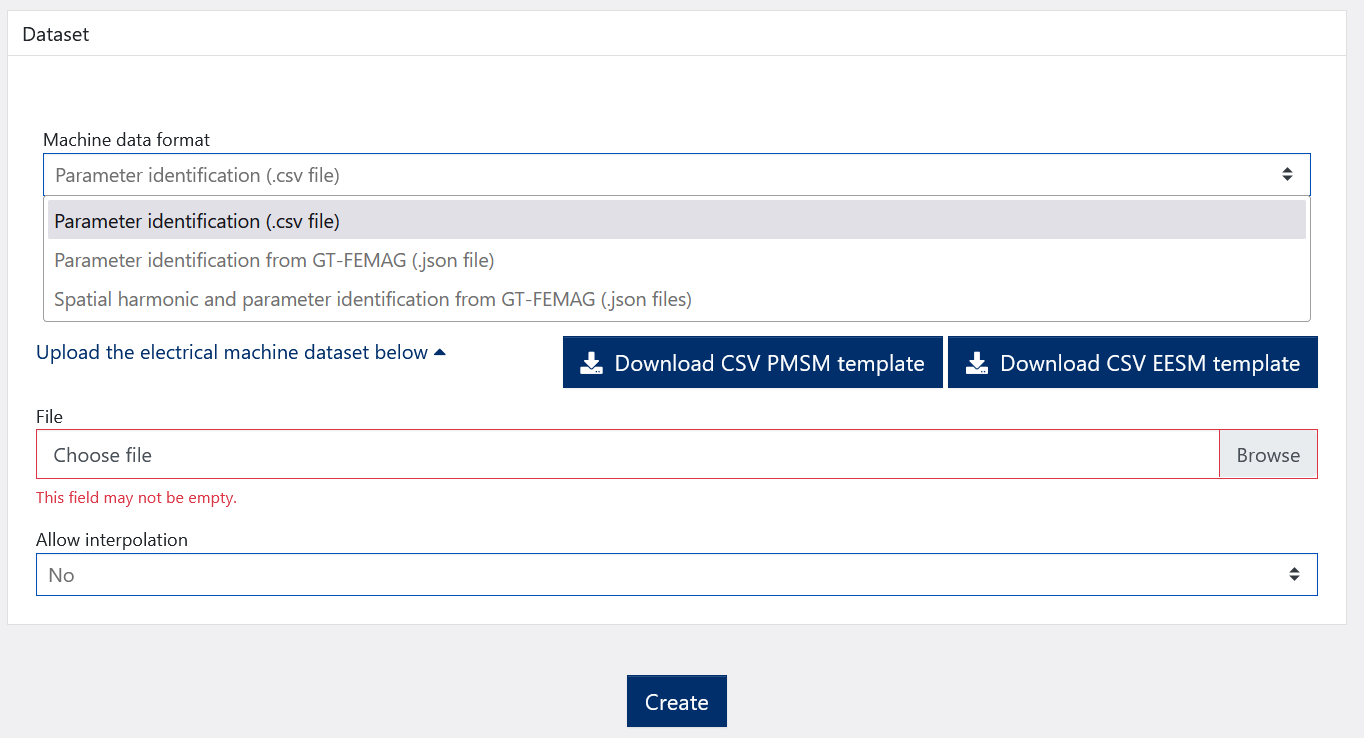Click the arrows icon in Allow interpolation field
Image resolution: width=1364 pixels, height=738 pixels.
click(x=1294, y=575)
